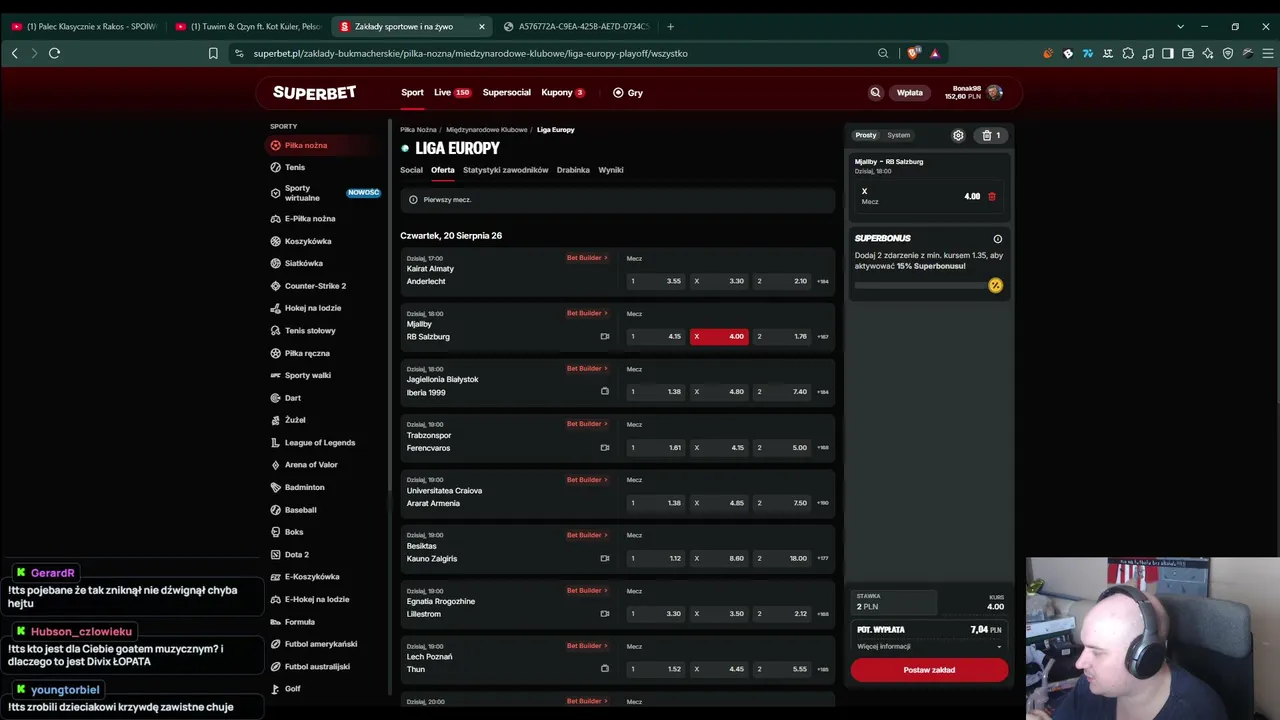Click the Wpłata deposit button
The image size is (1280, 720).
[x=910, y=92]
